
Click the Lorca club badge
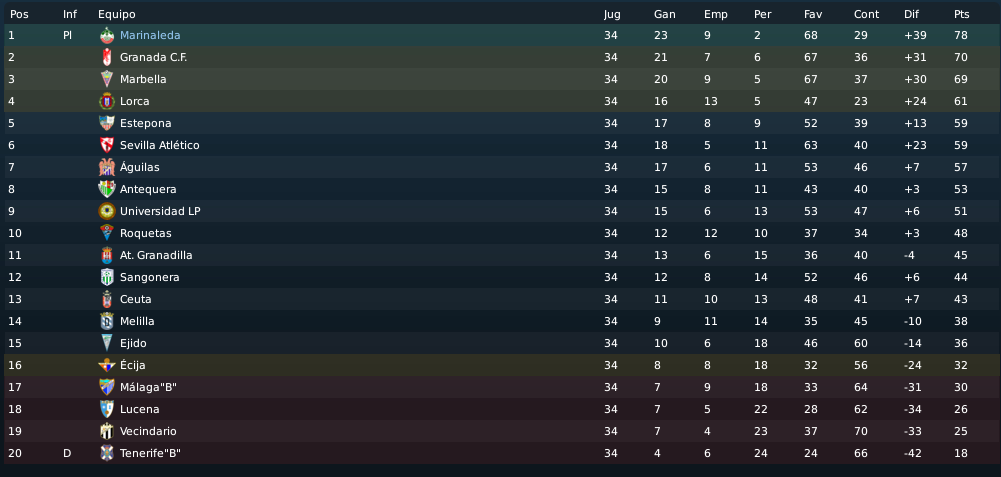click(x=107, y=101)
